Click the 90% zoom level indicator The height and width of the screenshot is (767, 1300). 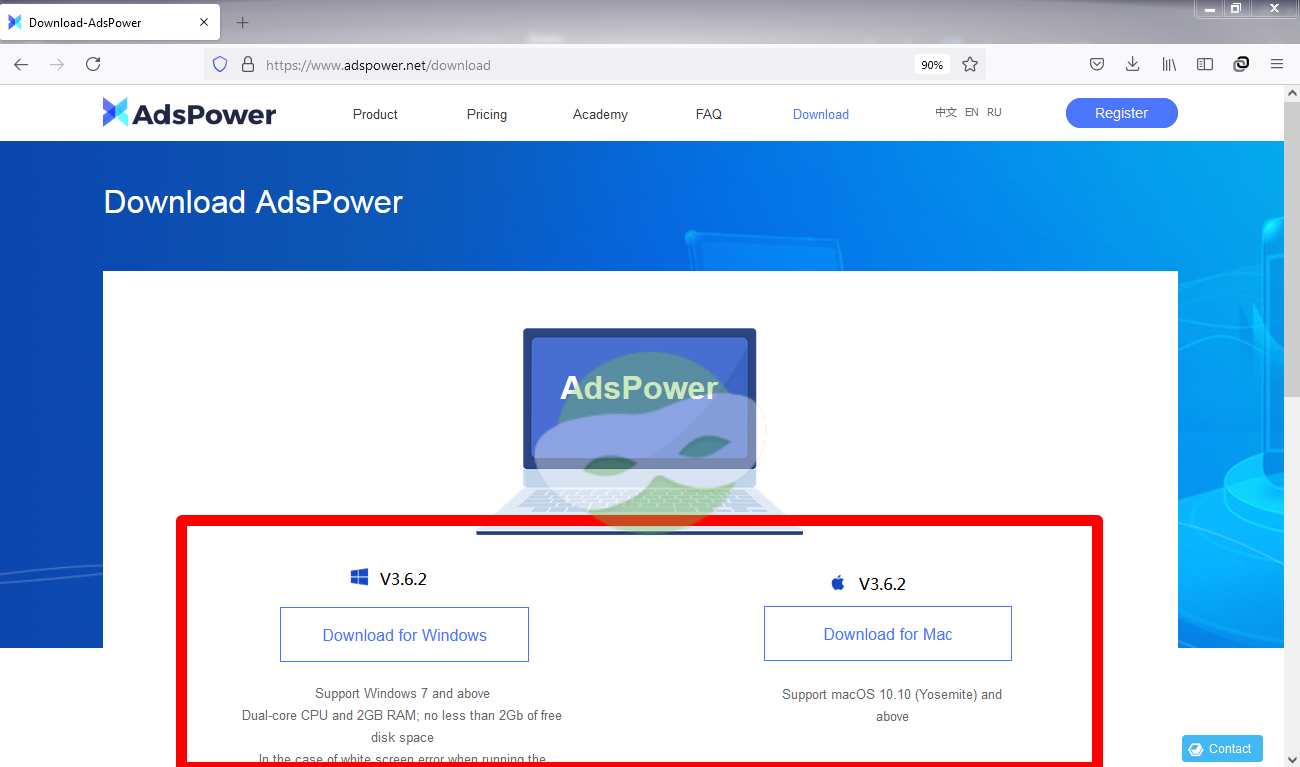coord(932,64)
